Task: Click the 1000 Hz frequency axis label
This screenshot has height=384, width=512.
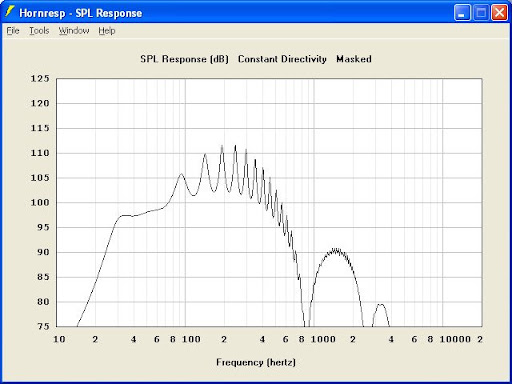Action: [x=323, y=339]
